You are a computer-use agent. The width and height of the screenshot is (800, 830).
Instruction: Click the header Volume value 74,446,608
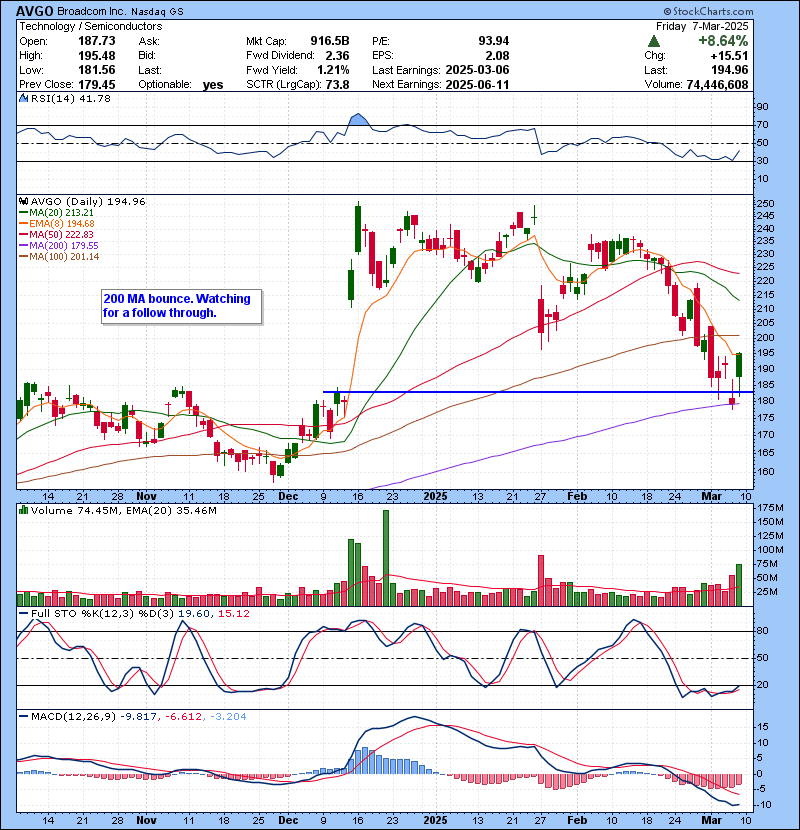(717, 84)
